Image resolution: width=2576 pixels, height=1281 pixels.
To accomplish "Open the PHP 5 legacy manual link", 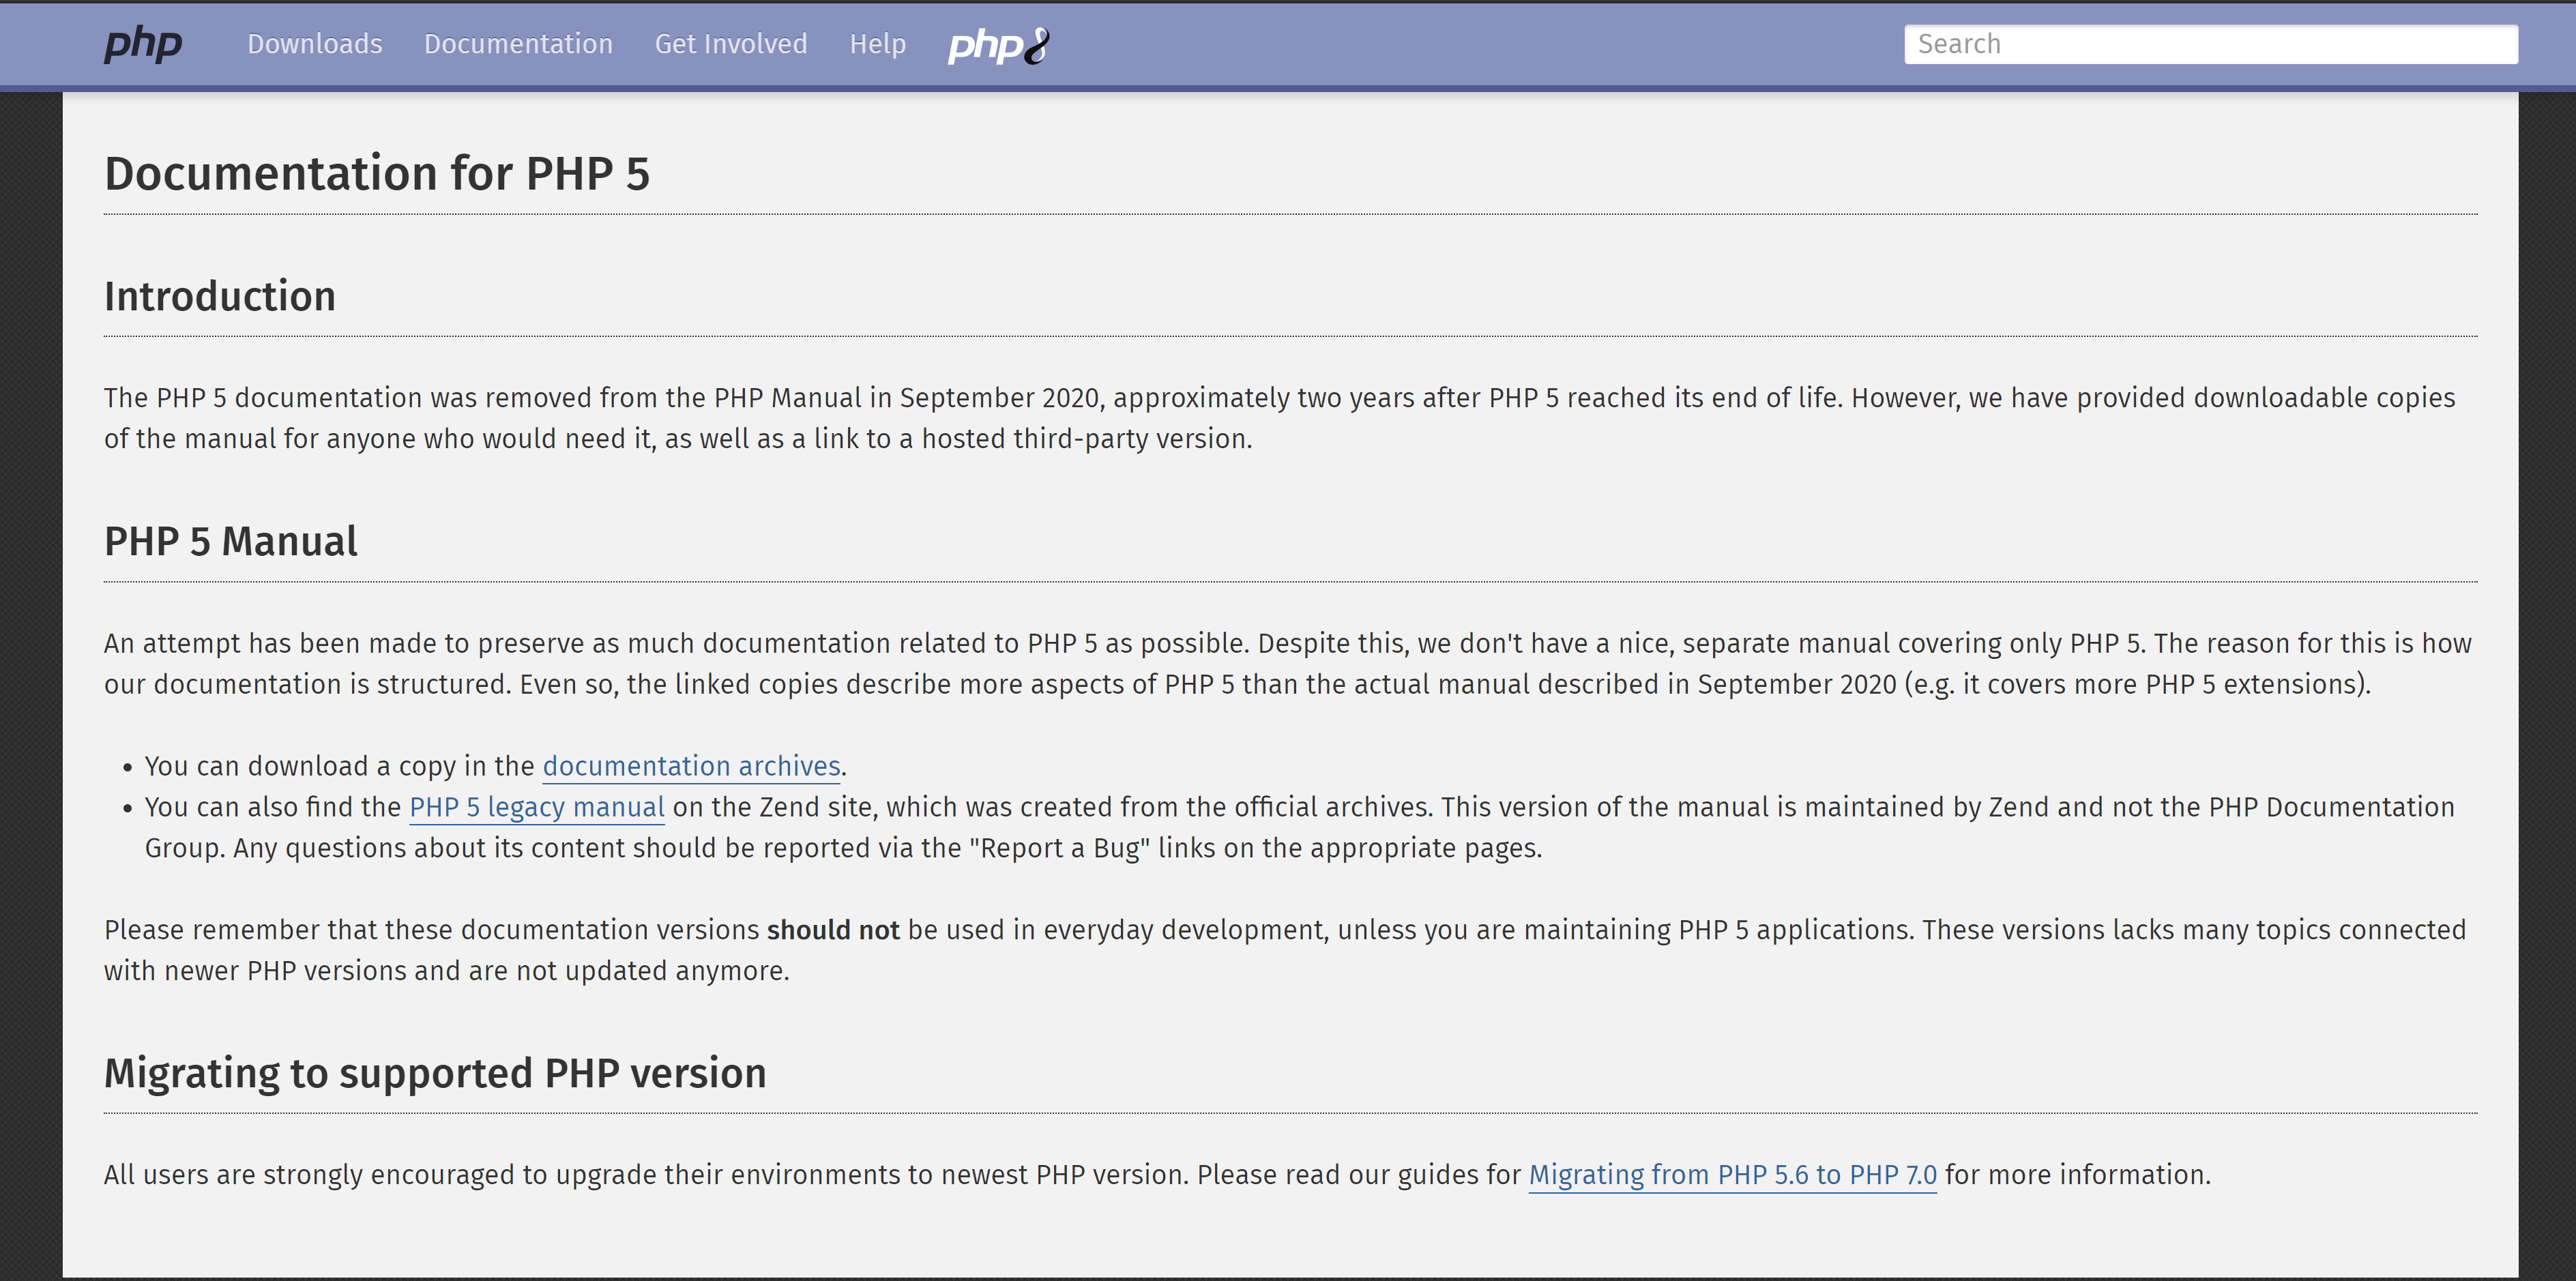I will point(537,807).
